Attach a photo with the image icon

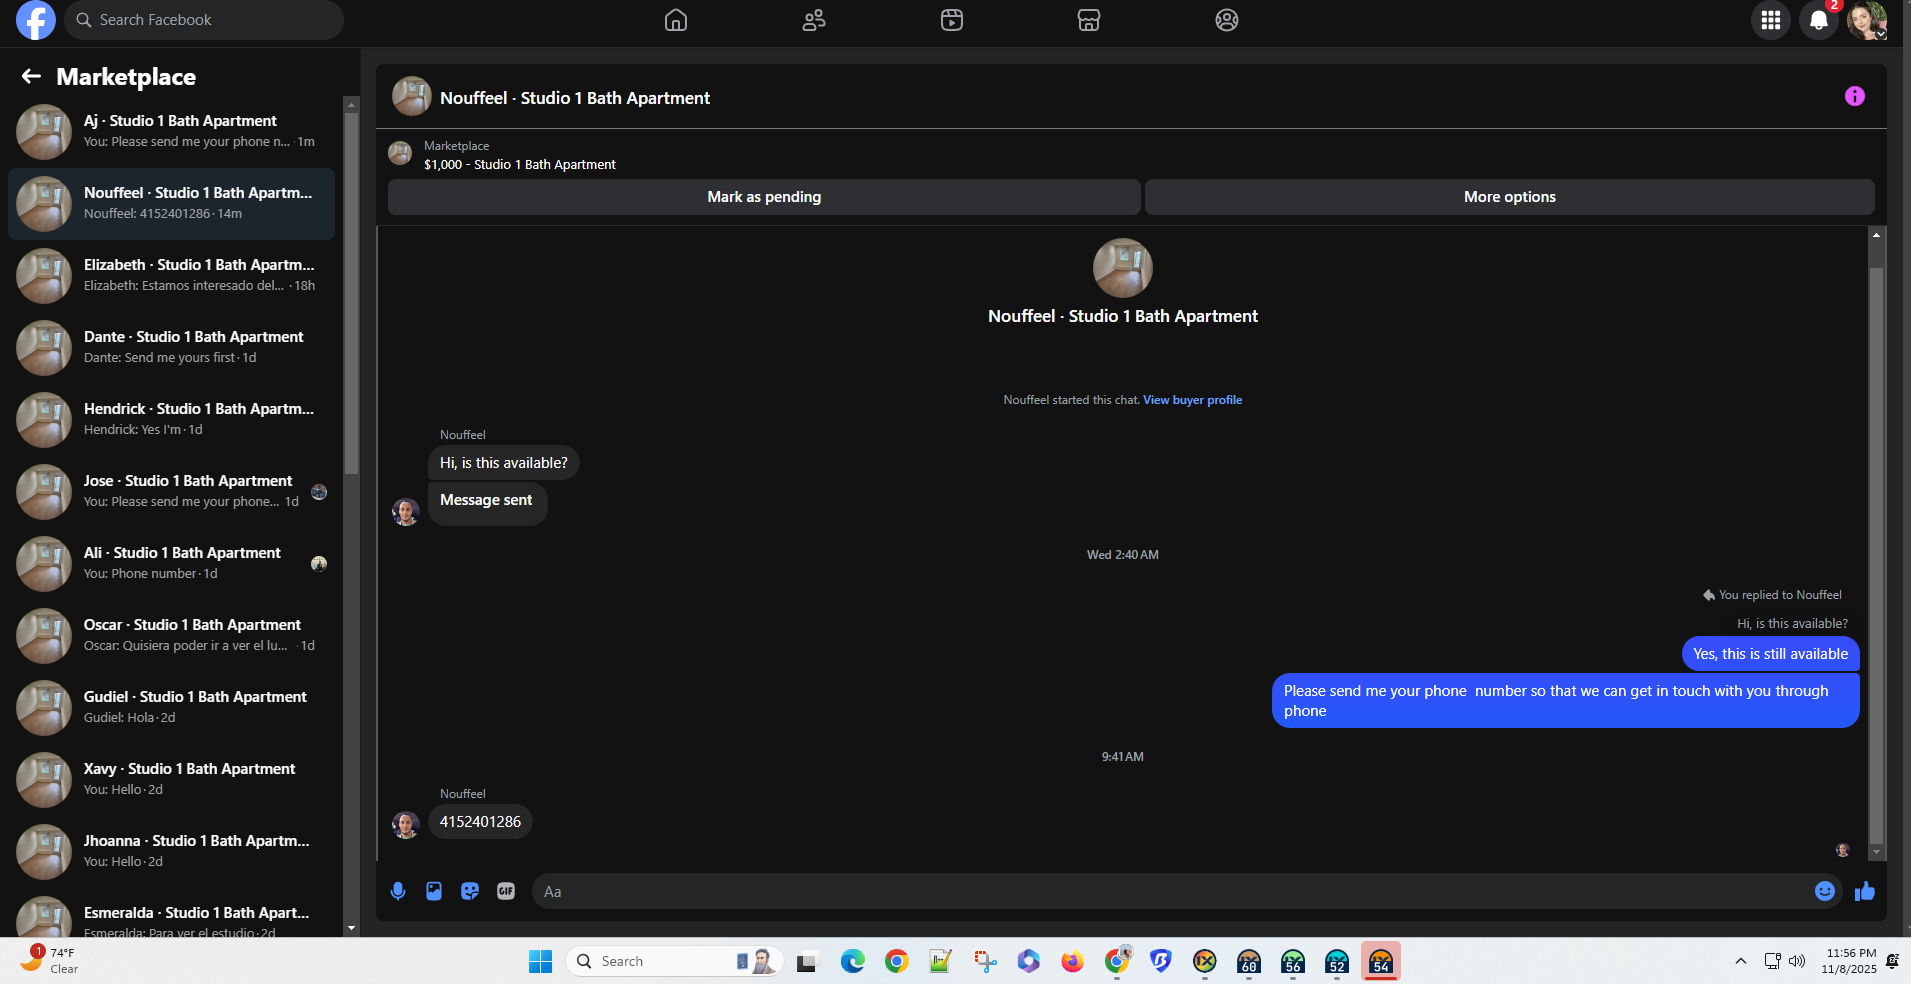pyautogui.click(x=434, y=891)
